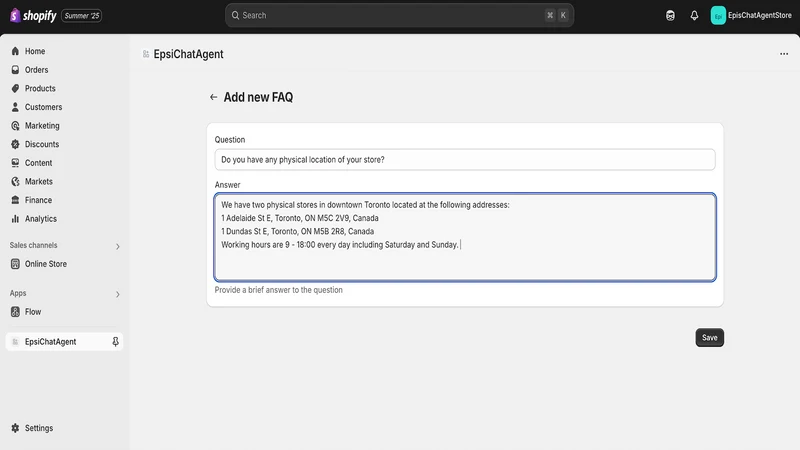
Task: Open Finance in sidebar
Action: click(38, 200)
